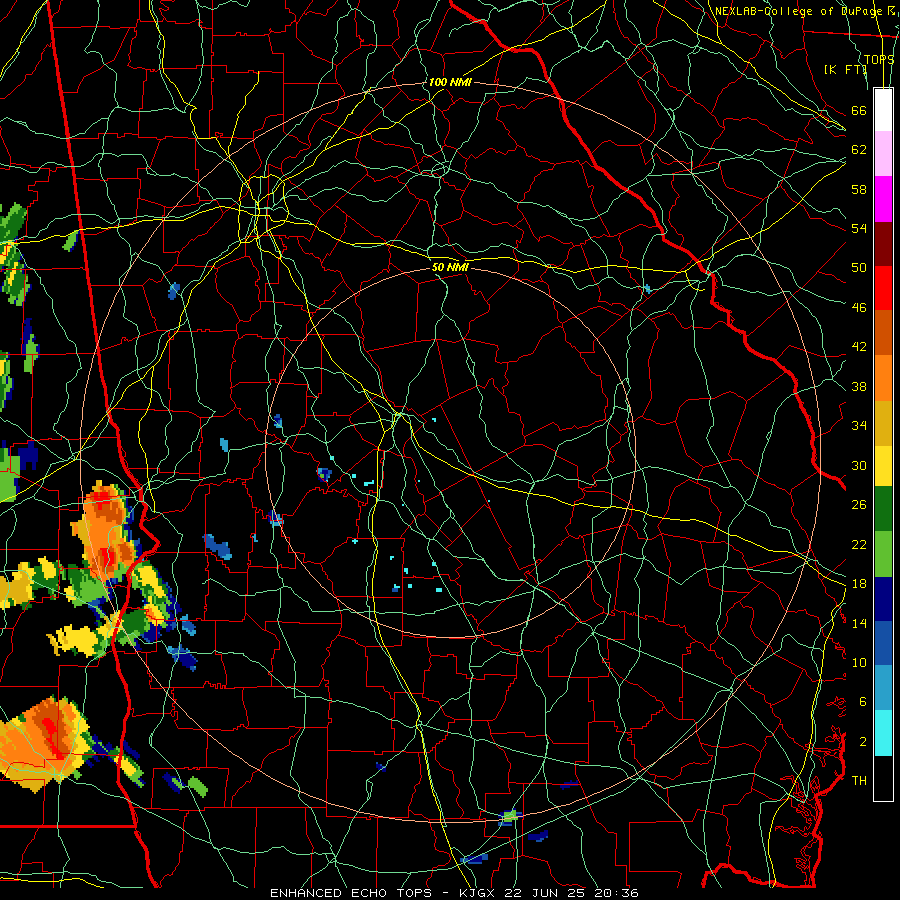Click the "18" scale label
Screen dimensions: 900x900
(859, 584)
